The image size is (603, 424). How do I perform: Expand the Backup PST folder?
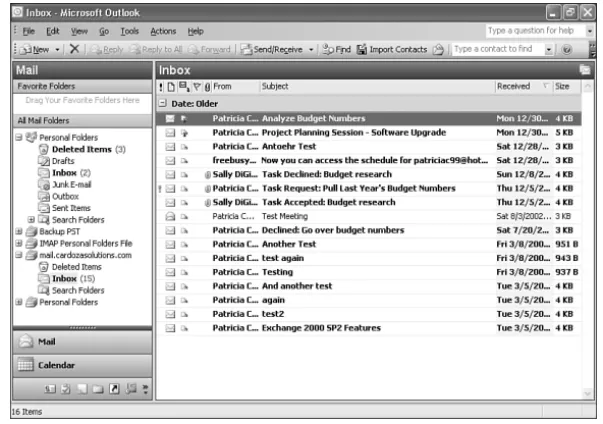point(18,231)
